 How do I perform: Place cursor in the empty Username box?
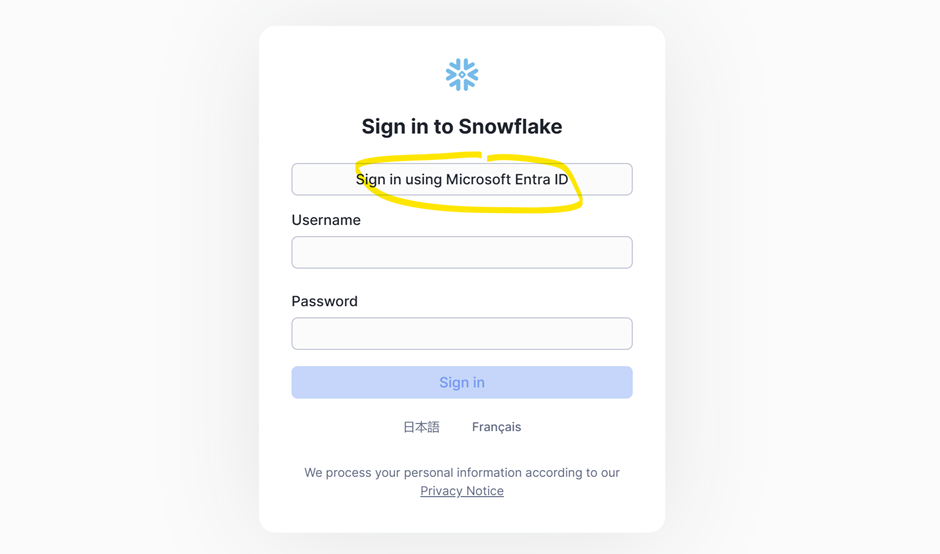tap(462, 252)
